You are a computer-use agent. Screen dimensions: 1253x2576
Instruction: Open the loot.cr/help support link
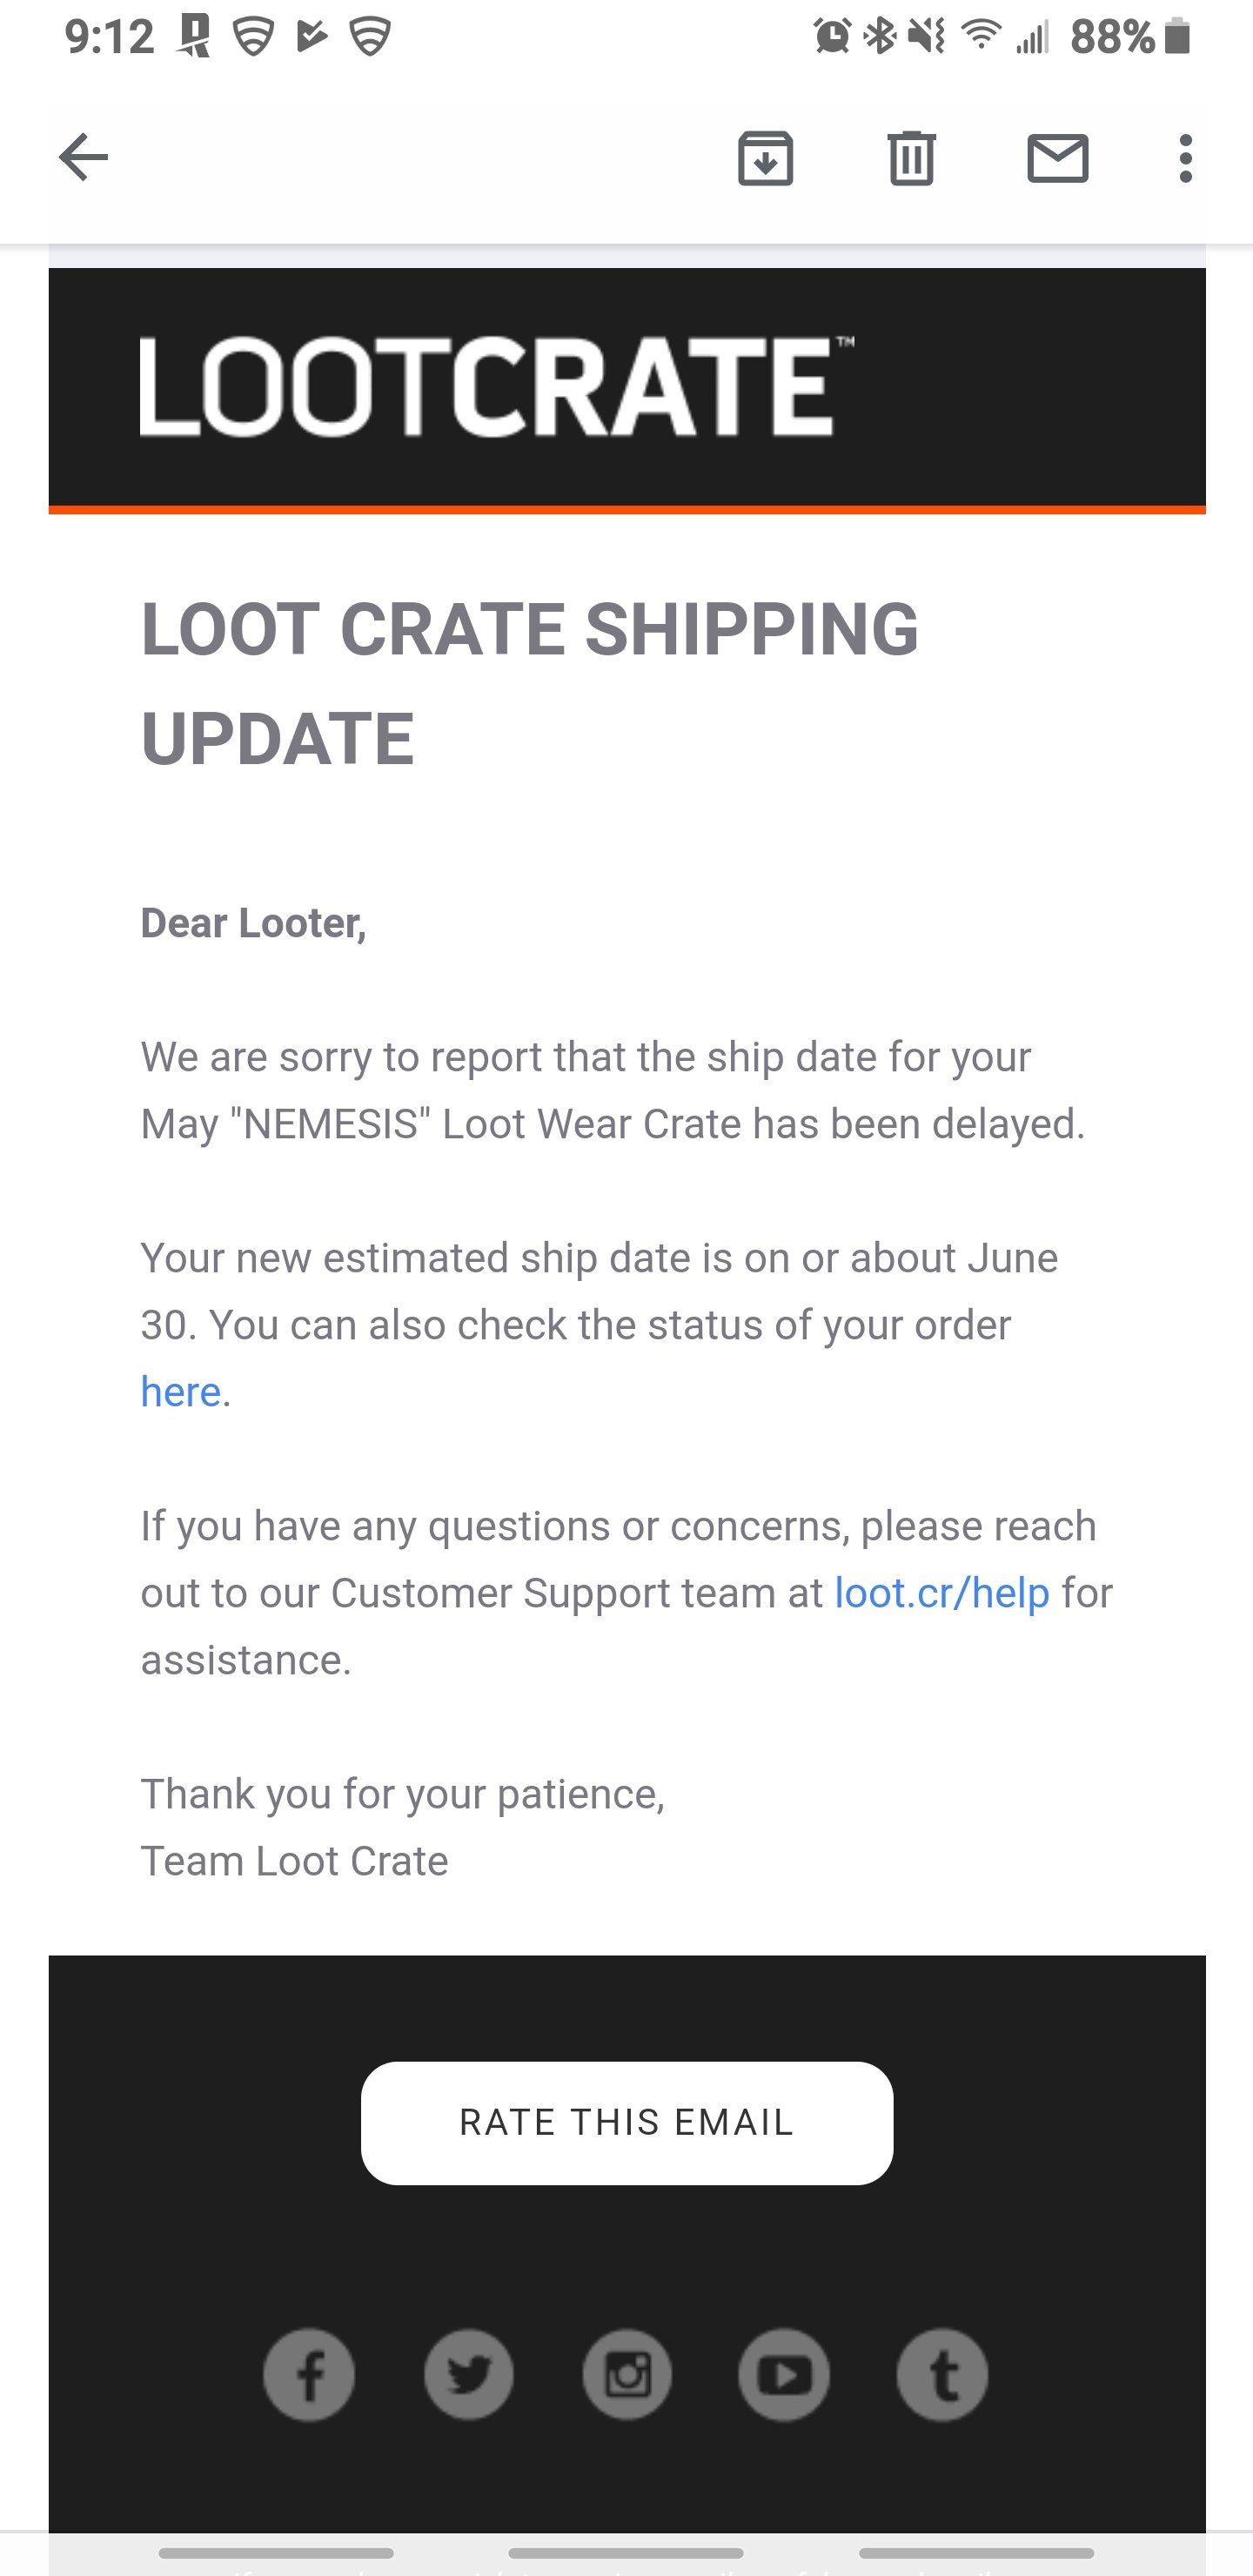[942, 1593]
